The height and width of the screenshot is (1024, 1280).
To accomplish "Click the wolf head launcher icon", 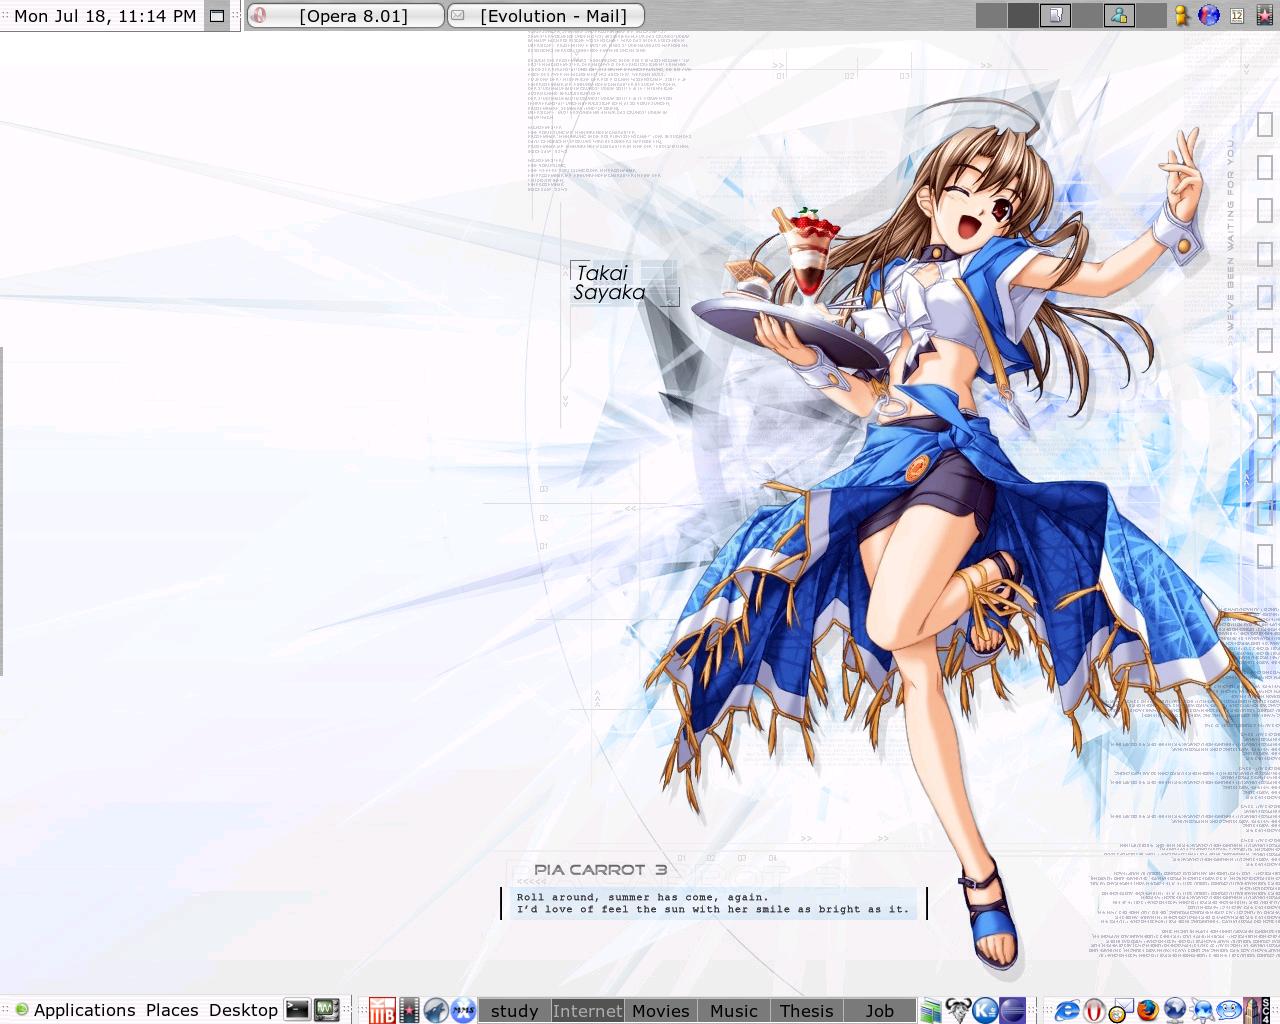I will 435,1011.
